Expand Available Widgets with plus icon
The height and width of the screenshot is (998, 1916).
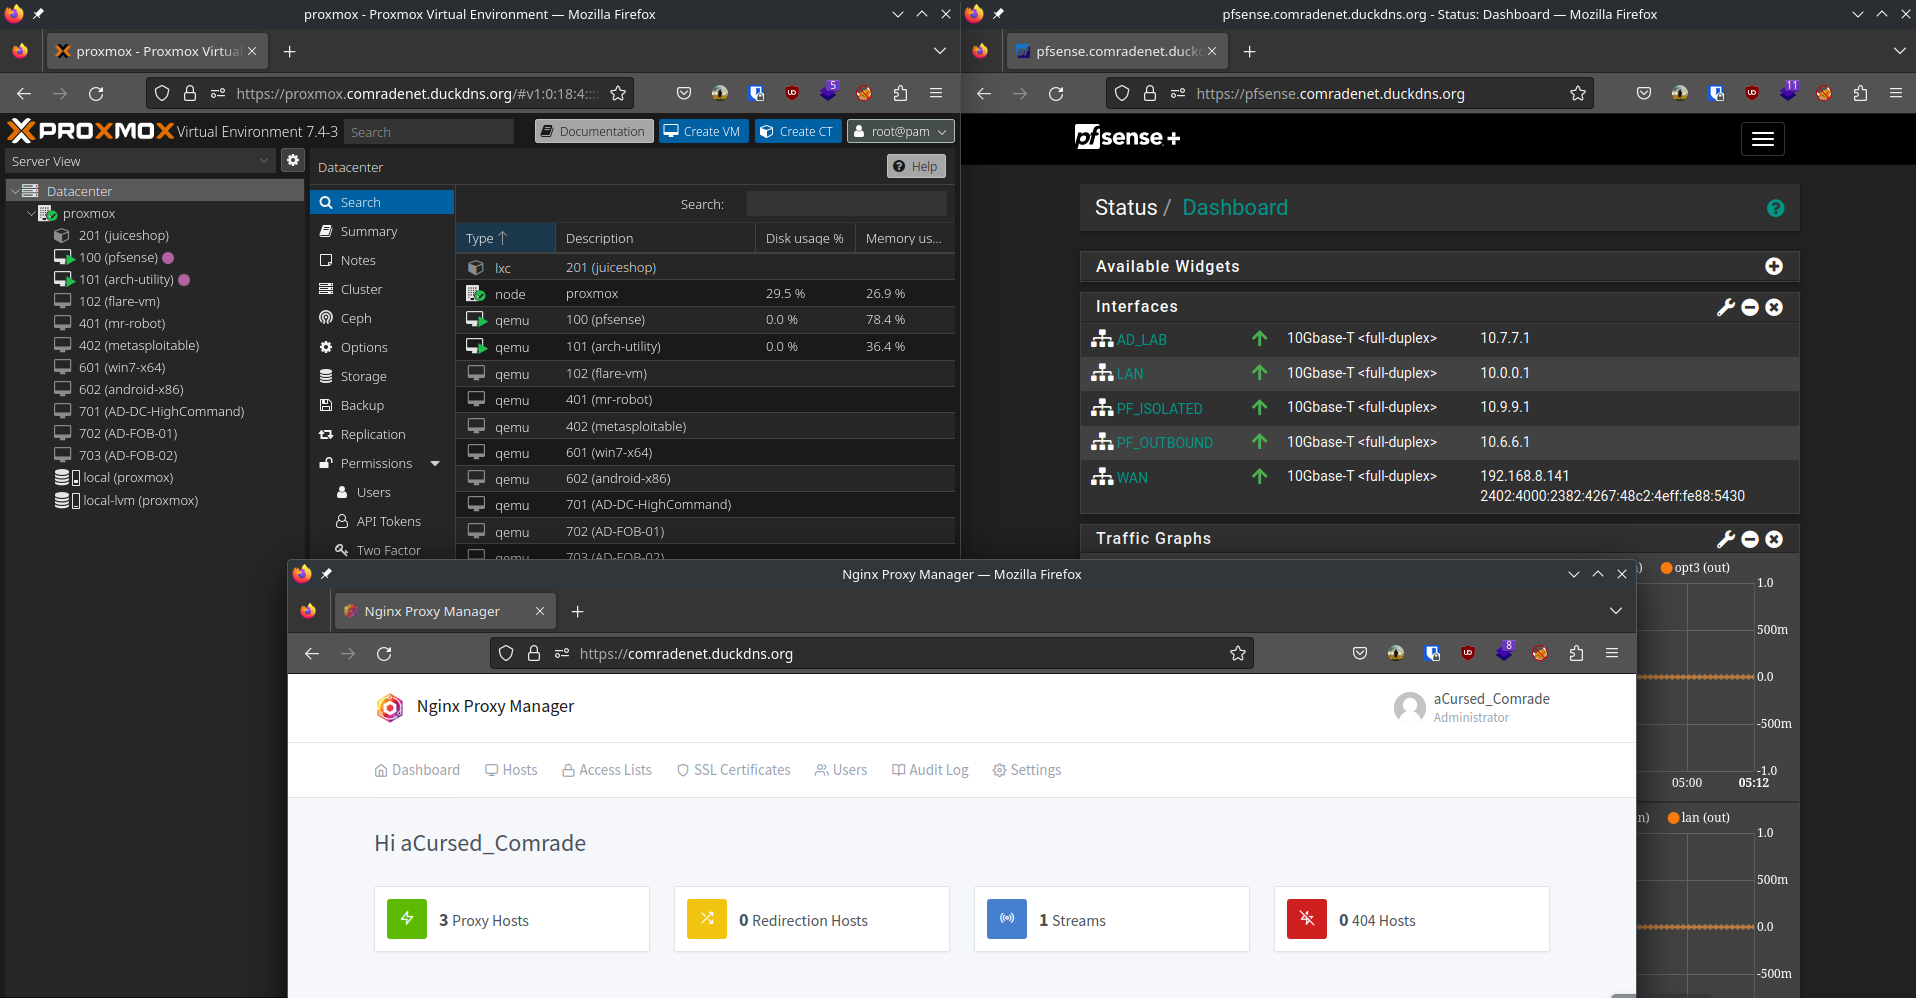click(x=1774, y=266)
